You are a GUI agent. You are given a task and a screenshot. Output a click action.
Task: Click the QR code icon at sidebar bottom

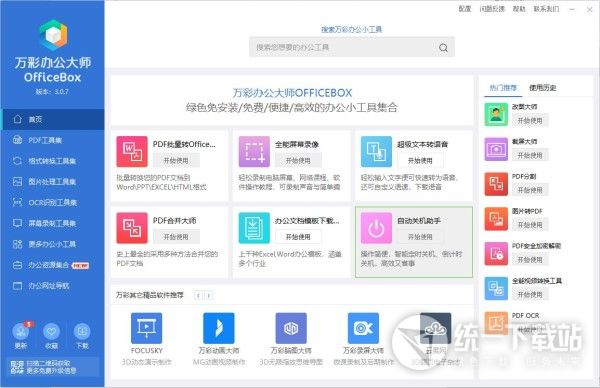17,367
